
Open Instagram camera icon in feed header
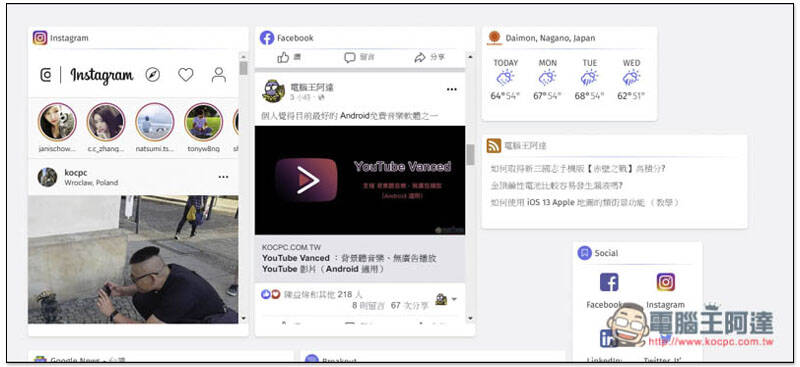(x=46, y=75)
